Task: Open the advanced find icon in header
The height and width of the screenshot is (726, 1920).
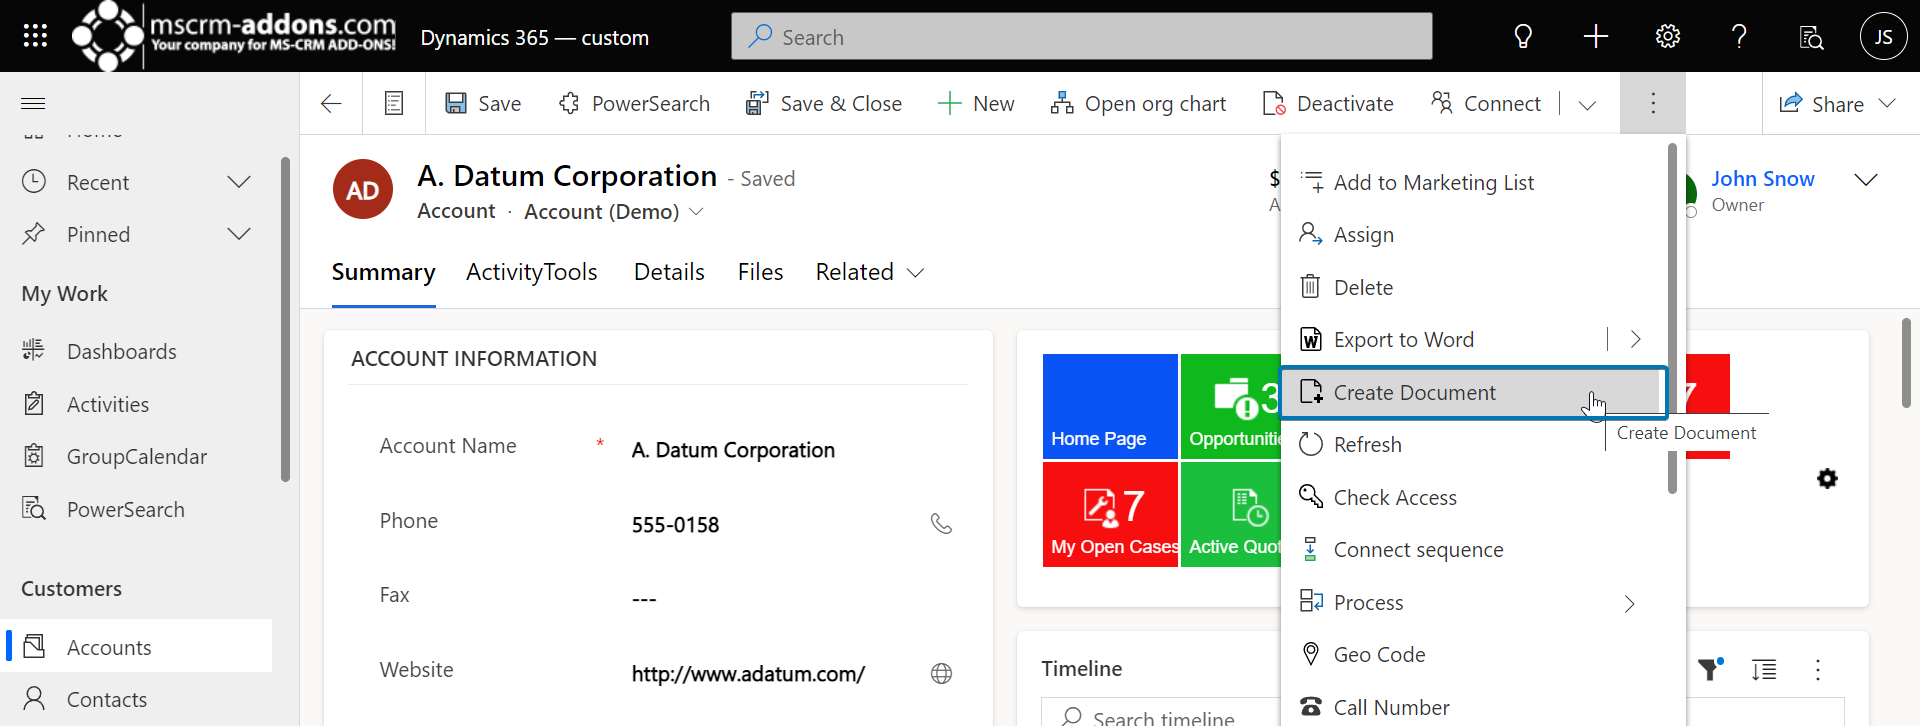Action: coord(1811,37)
